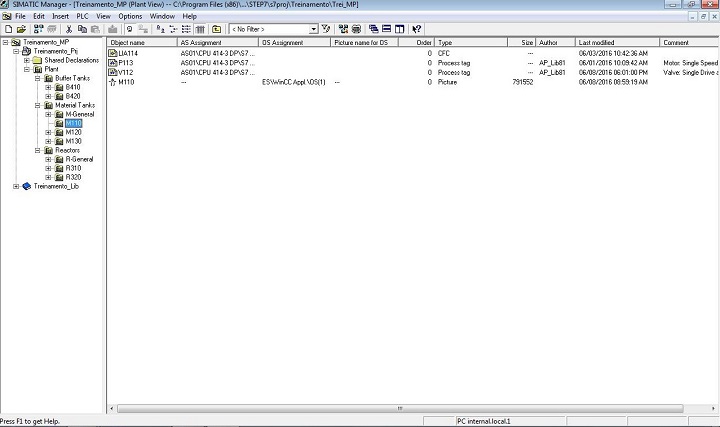Expand the M-General tree node
The height and width of the screenshot is (427, 720).
coord(48,114)
